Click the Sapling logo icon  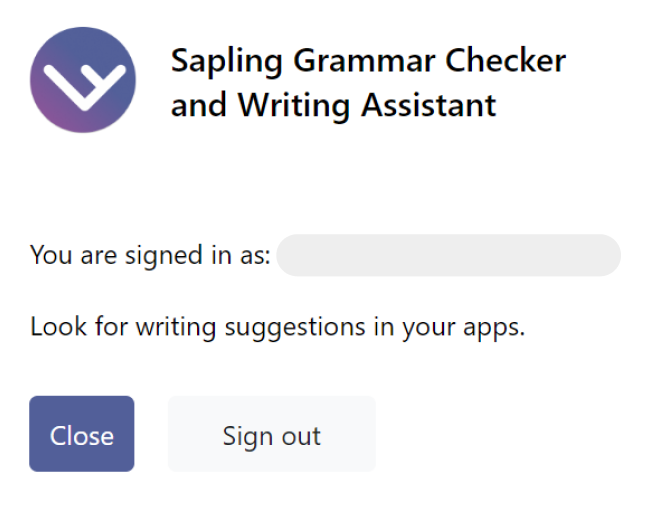pos(83,80)
